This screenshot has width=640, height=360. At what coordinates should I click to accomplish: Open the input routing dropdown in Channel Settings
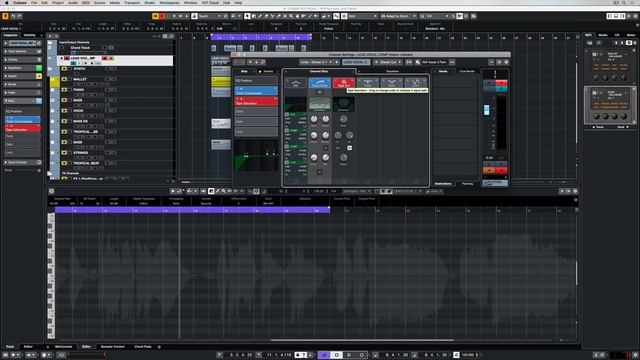tap(319, 62)
